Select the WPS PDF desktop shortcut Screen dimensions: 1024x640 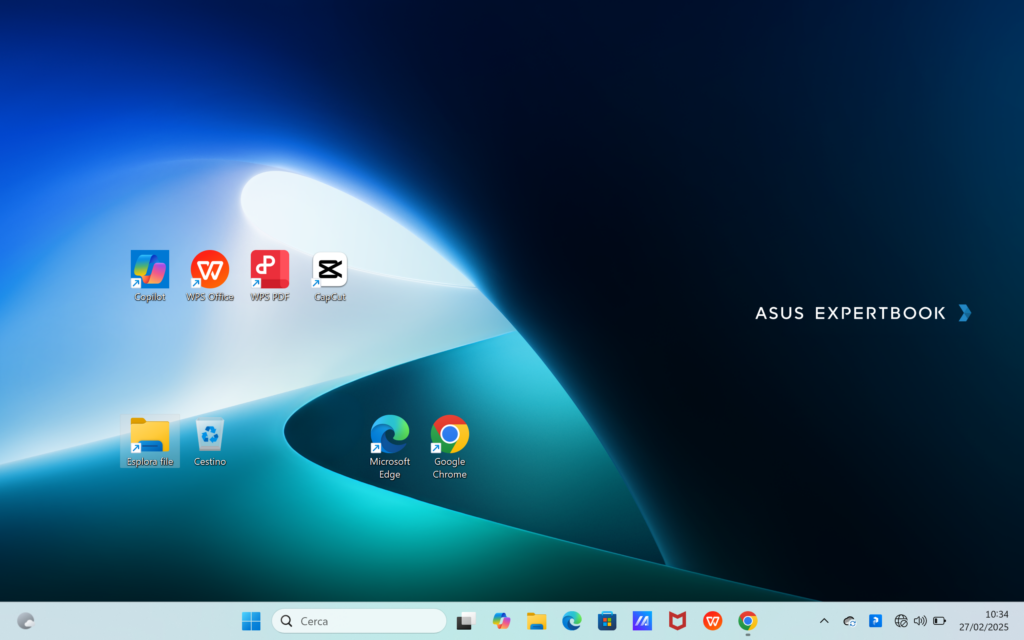(x=270, y=270)
